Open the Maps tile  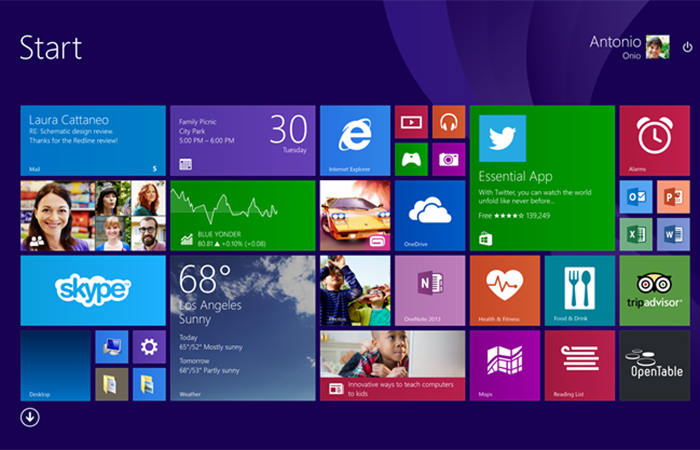click(505, 366)
